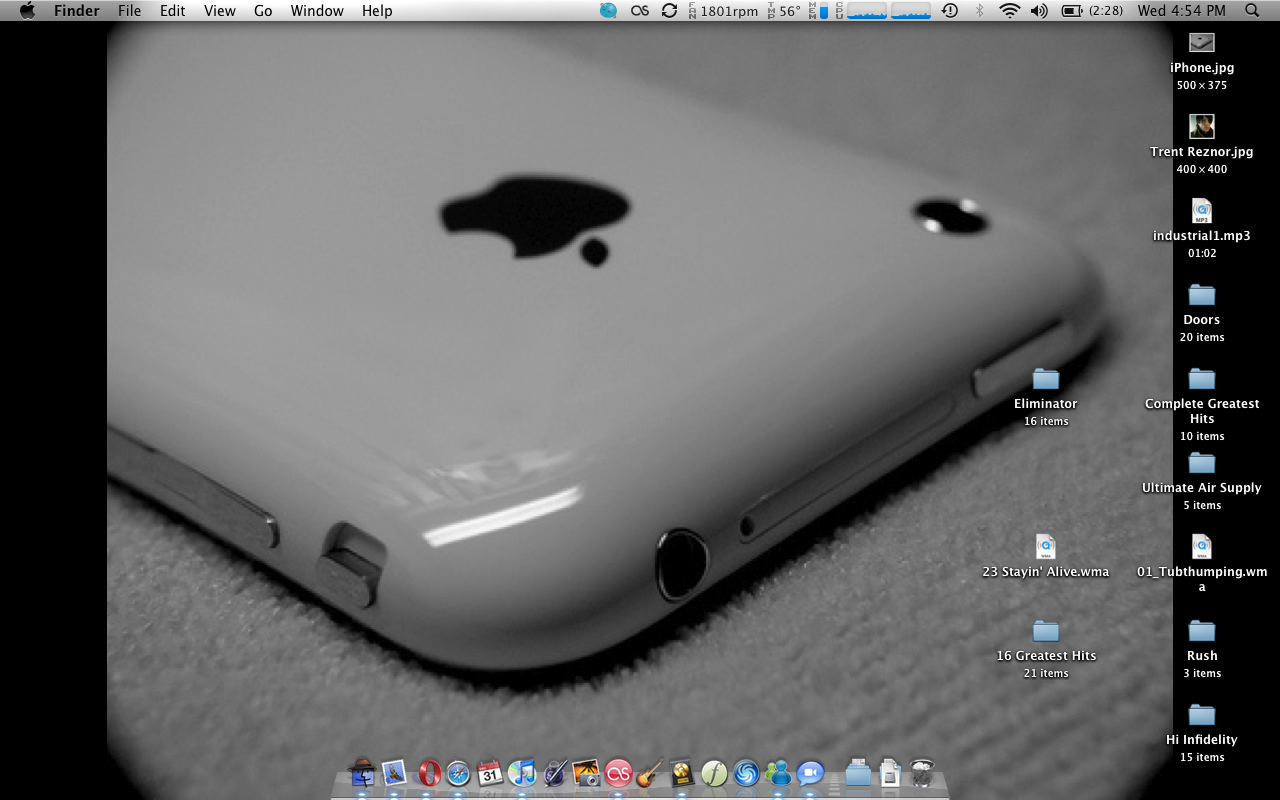Select the 23 Stayin' Alive.wma file
The height and width of the screenshot is (800, 1280).
[x=1046, y=546]
